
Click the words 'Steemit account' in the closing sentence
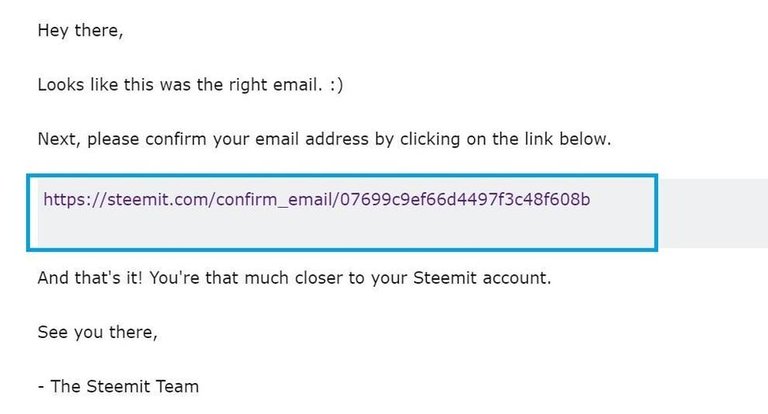click(482, 278)
